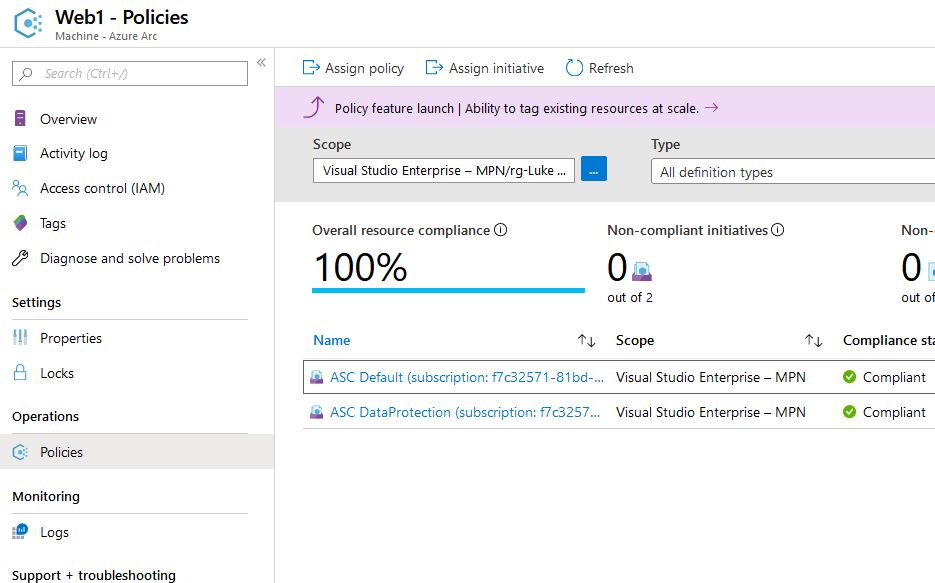The width and height of the screenshot is (935, 583).
Task: Click the Activity log icon
Action: 20,153
